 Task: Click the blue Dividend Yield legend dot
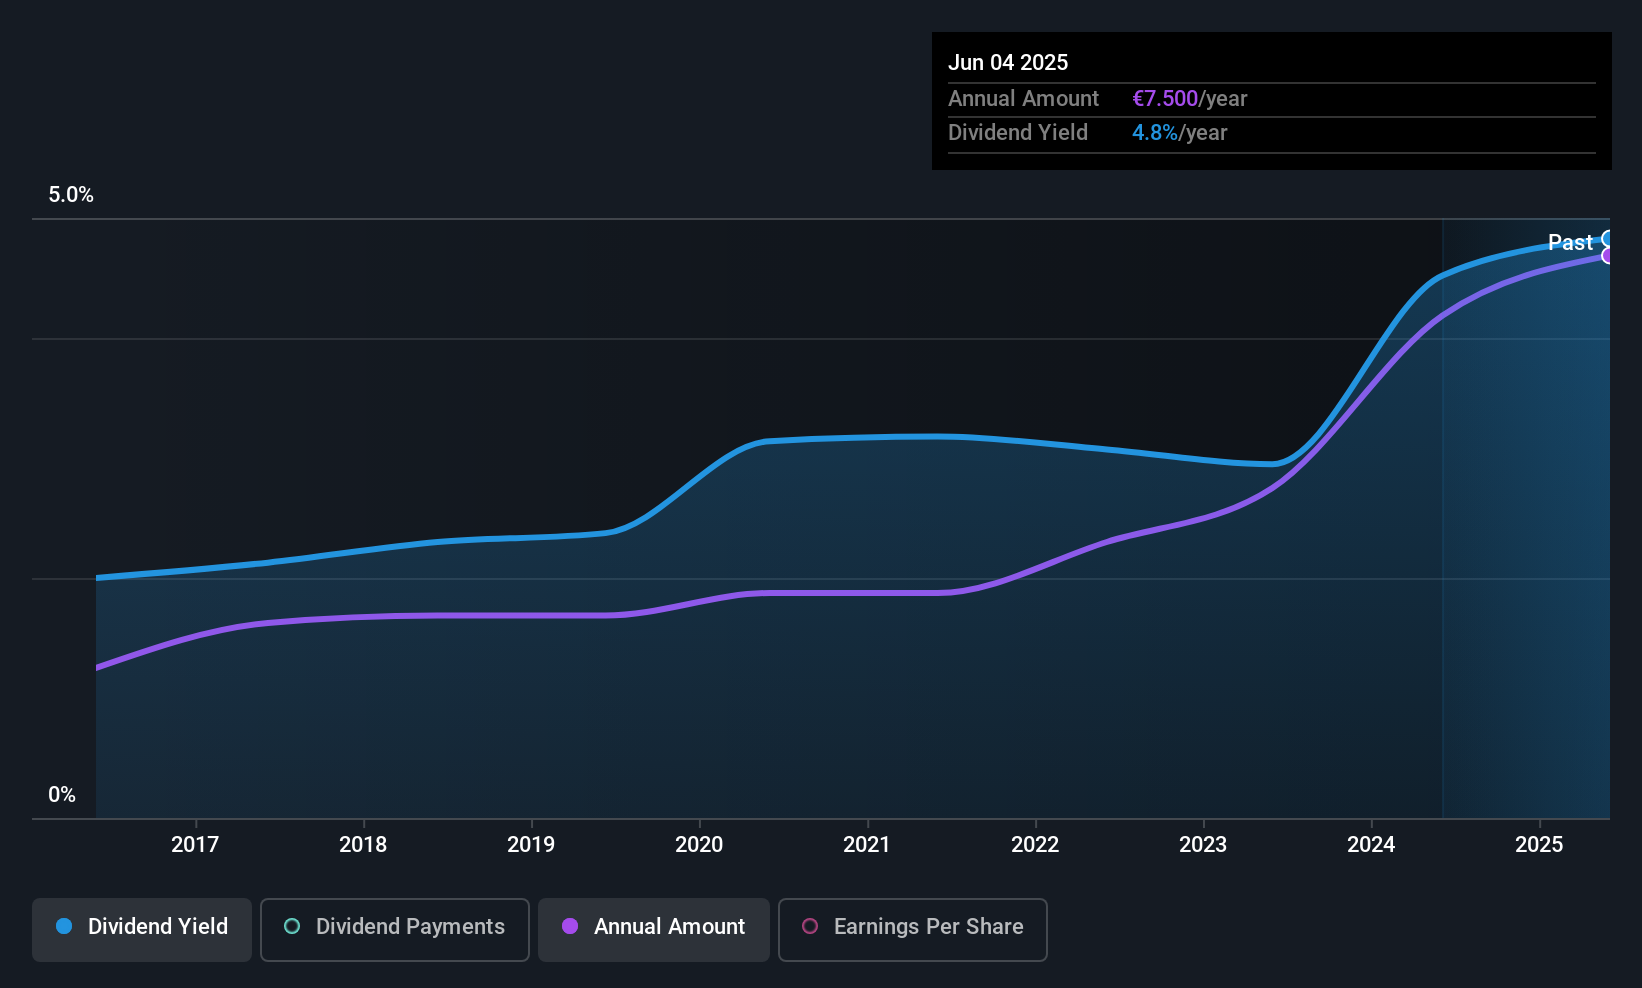(x=64, y=926)
